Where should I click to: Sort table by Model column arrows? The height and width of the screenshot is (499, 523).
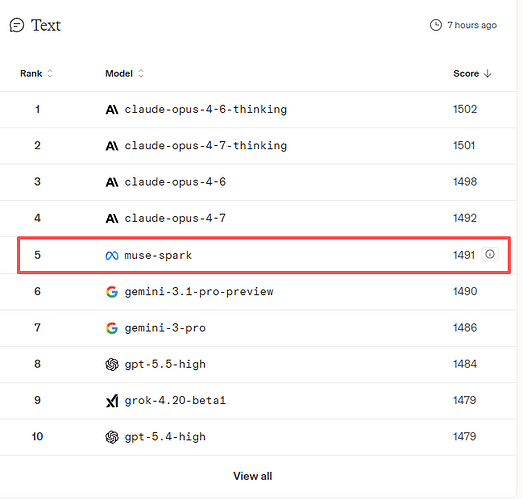tap(141, 73)
